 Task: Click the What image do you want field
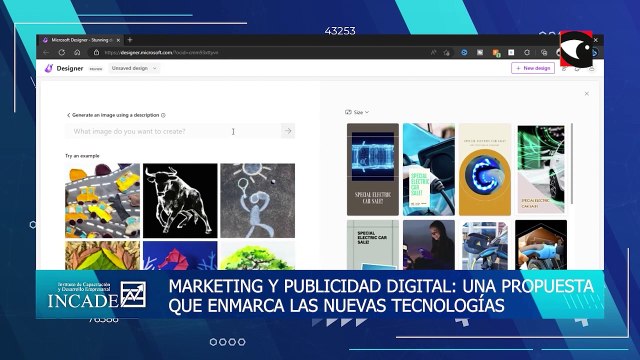172,131
